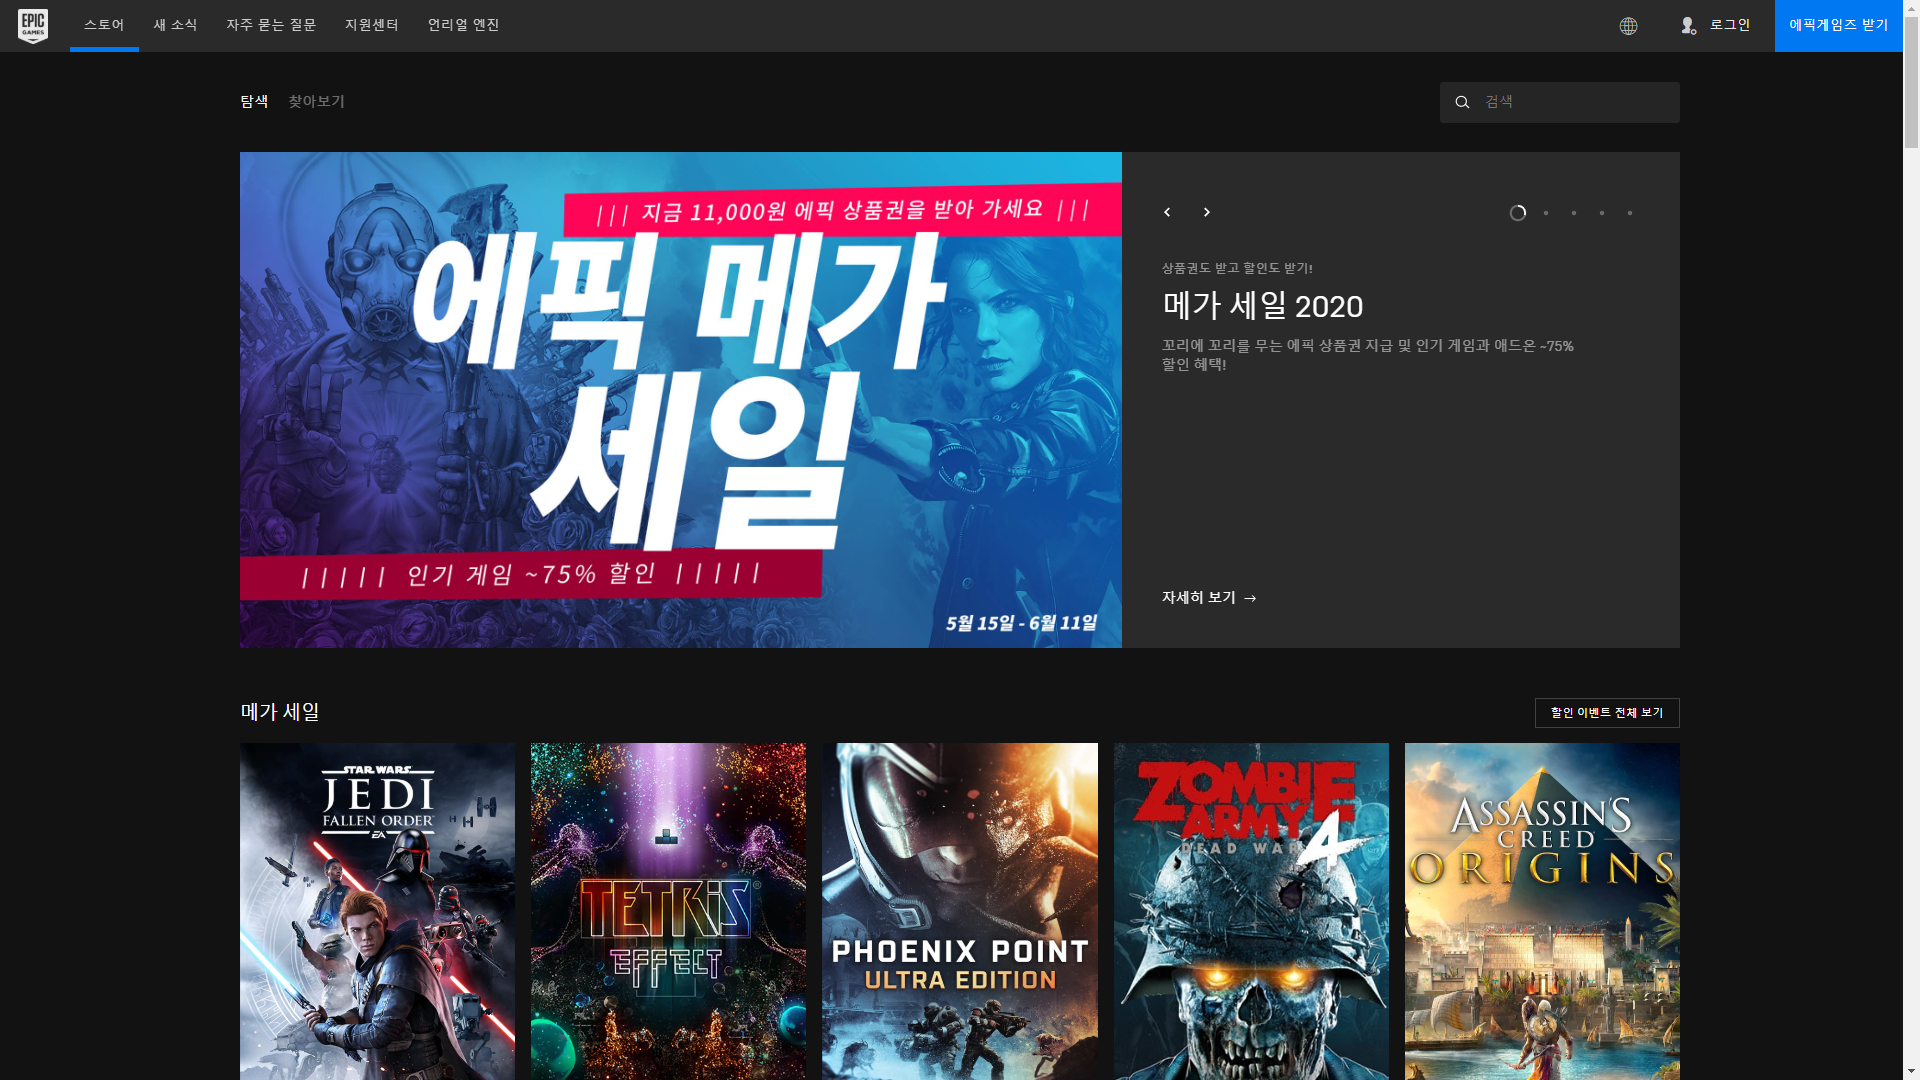Click the user profile icon beside 로그인
The image size is (1920, 1080).
1689,26
